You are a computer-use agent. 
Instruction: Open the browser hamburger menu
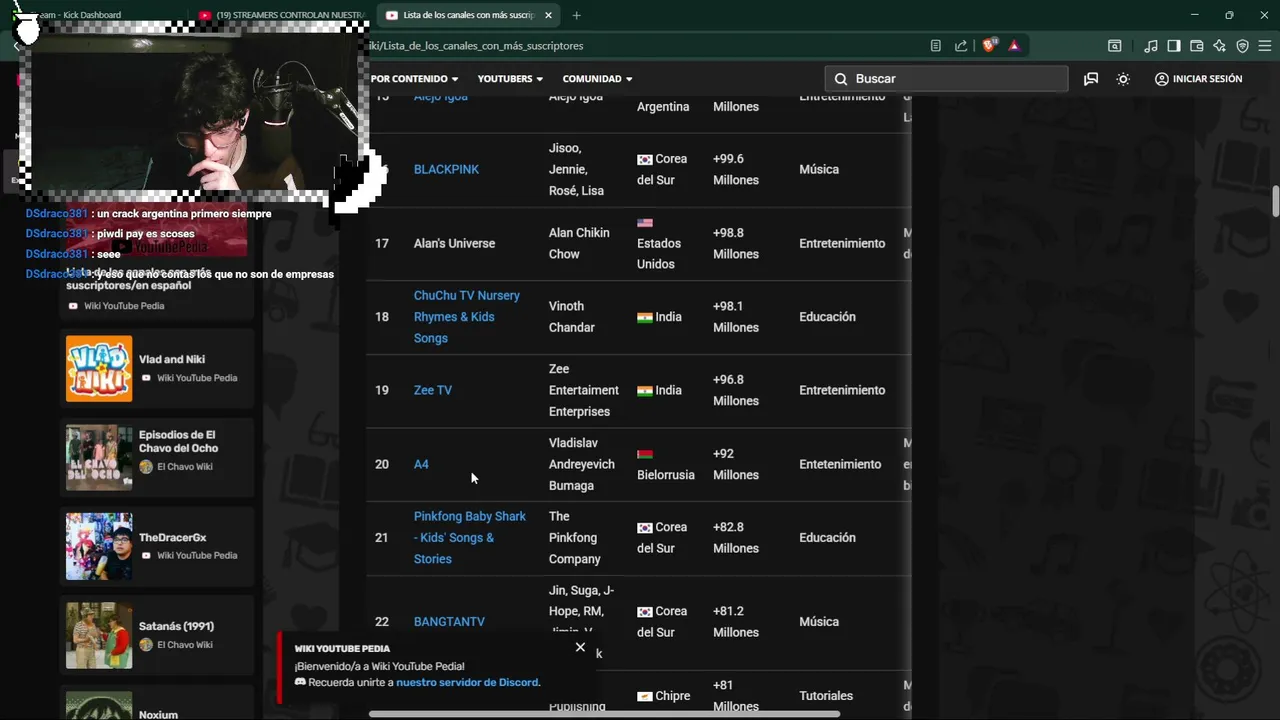[x=1266, y=45]
